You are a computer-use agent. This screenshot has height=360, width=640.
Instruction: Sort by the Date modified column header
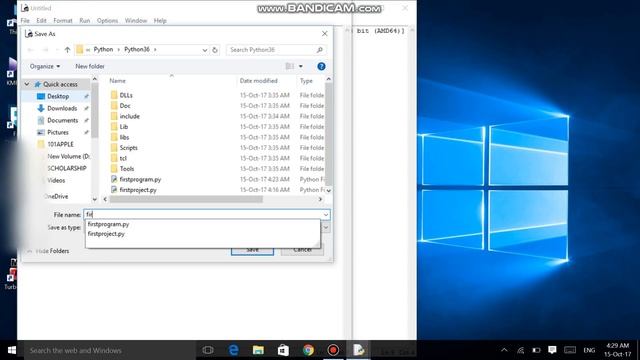(x=258, y=81)
